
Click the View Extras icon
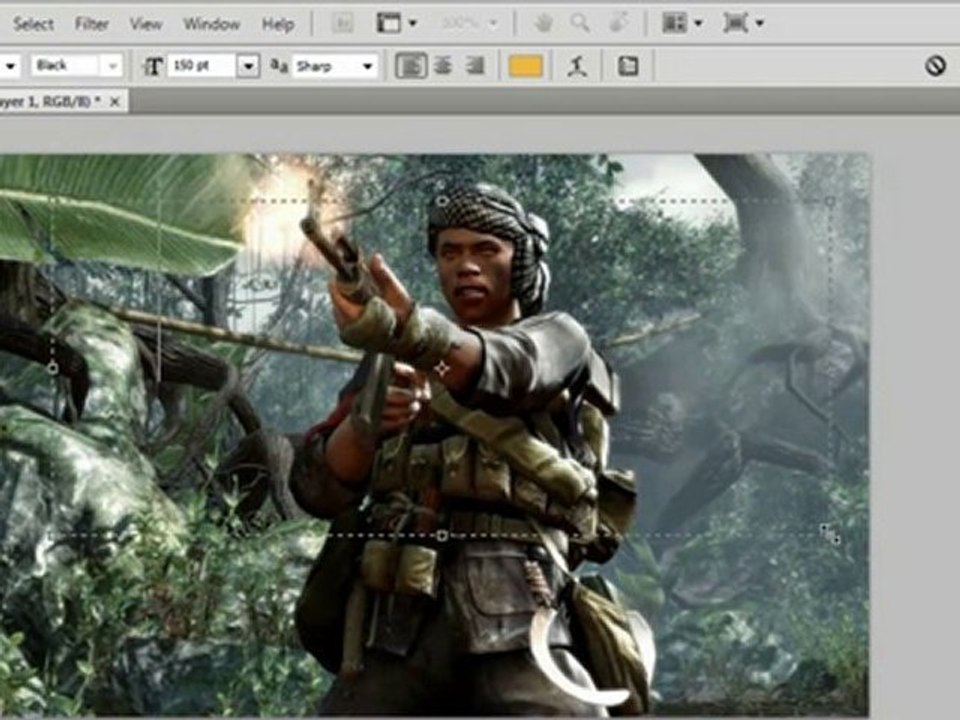(388, 23)
